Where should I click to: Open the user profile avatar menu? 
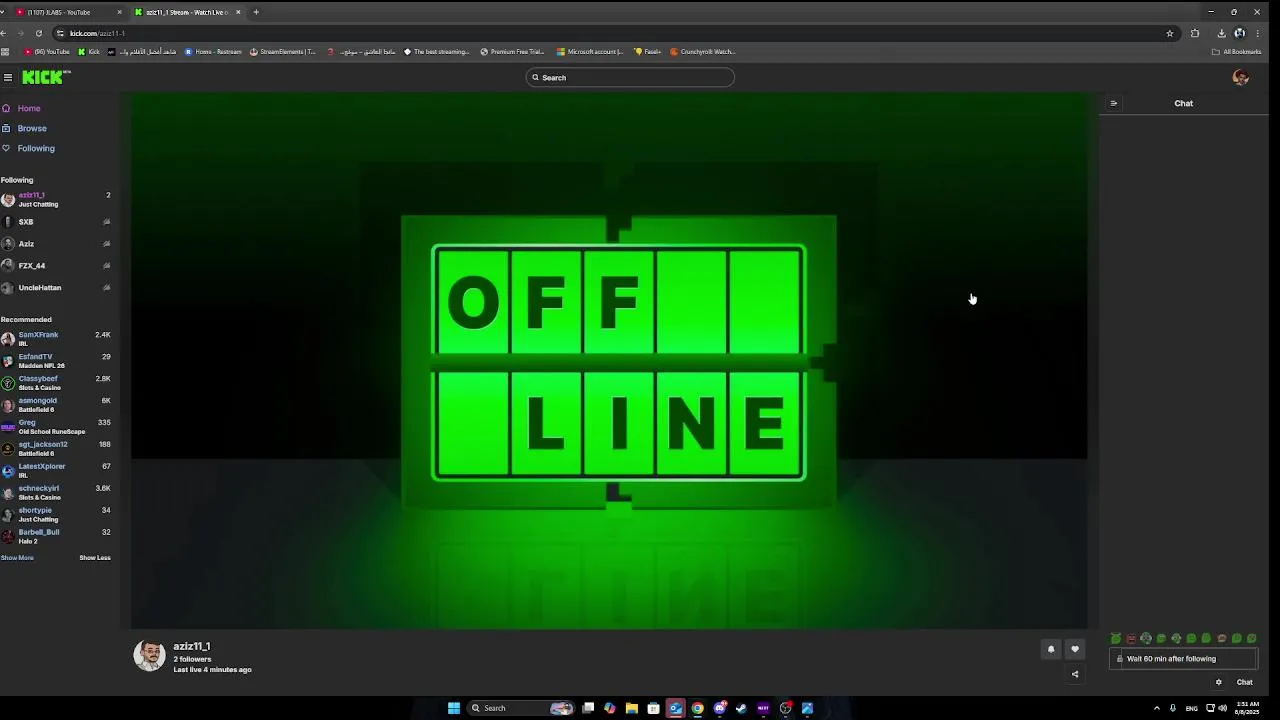pyautogui.click(x=1240, y=77)
